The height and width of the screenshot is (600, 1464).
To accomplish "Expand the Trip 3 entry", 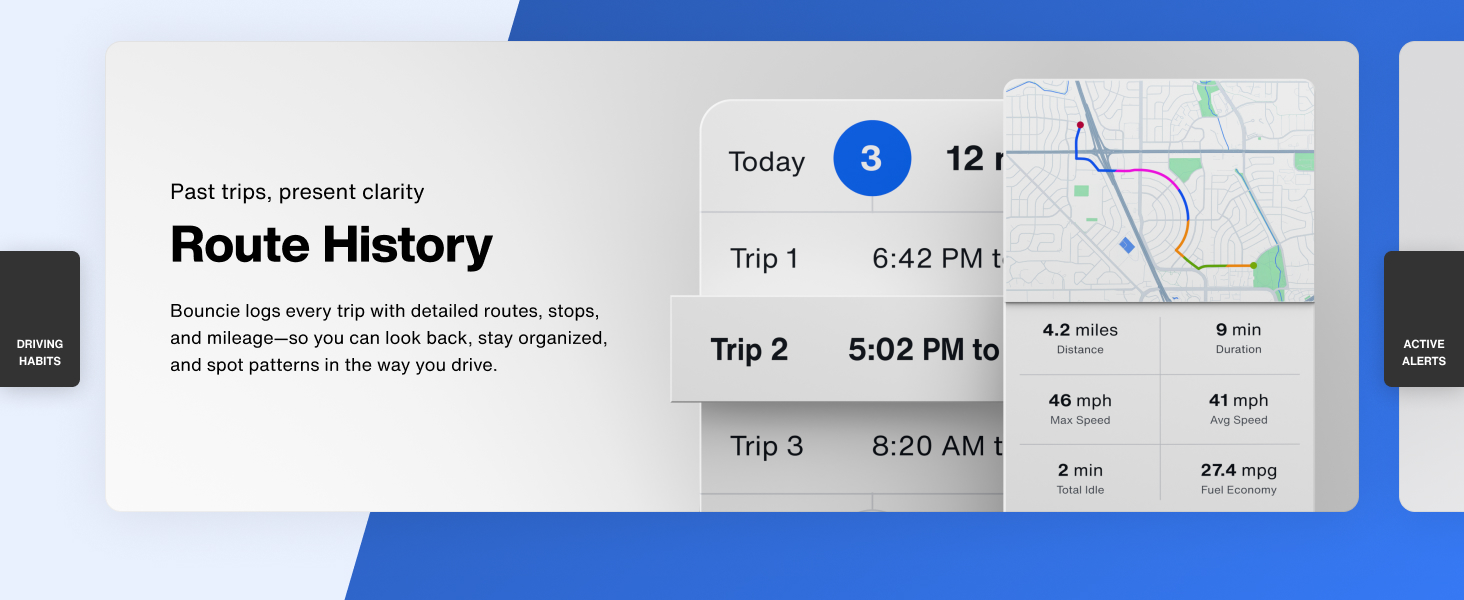I will (765, 446).
